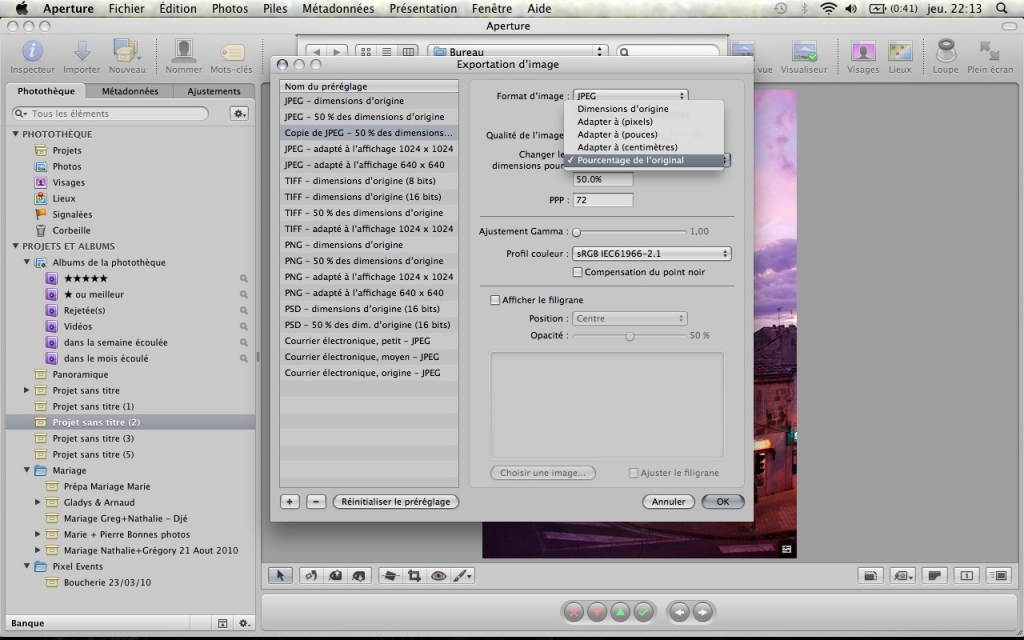1024x640 pixels.
Task: Open Spotlight search in menu bar
Action: [1001, 8]
